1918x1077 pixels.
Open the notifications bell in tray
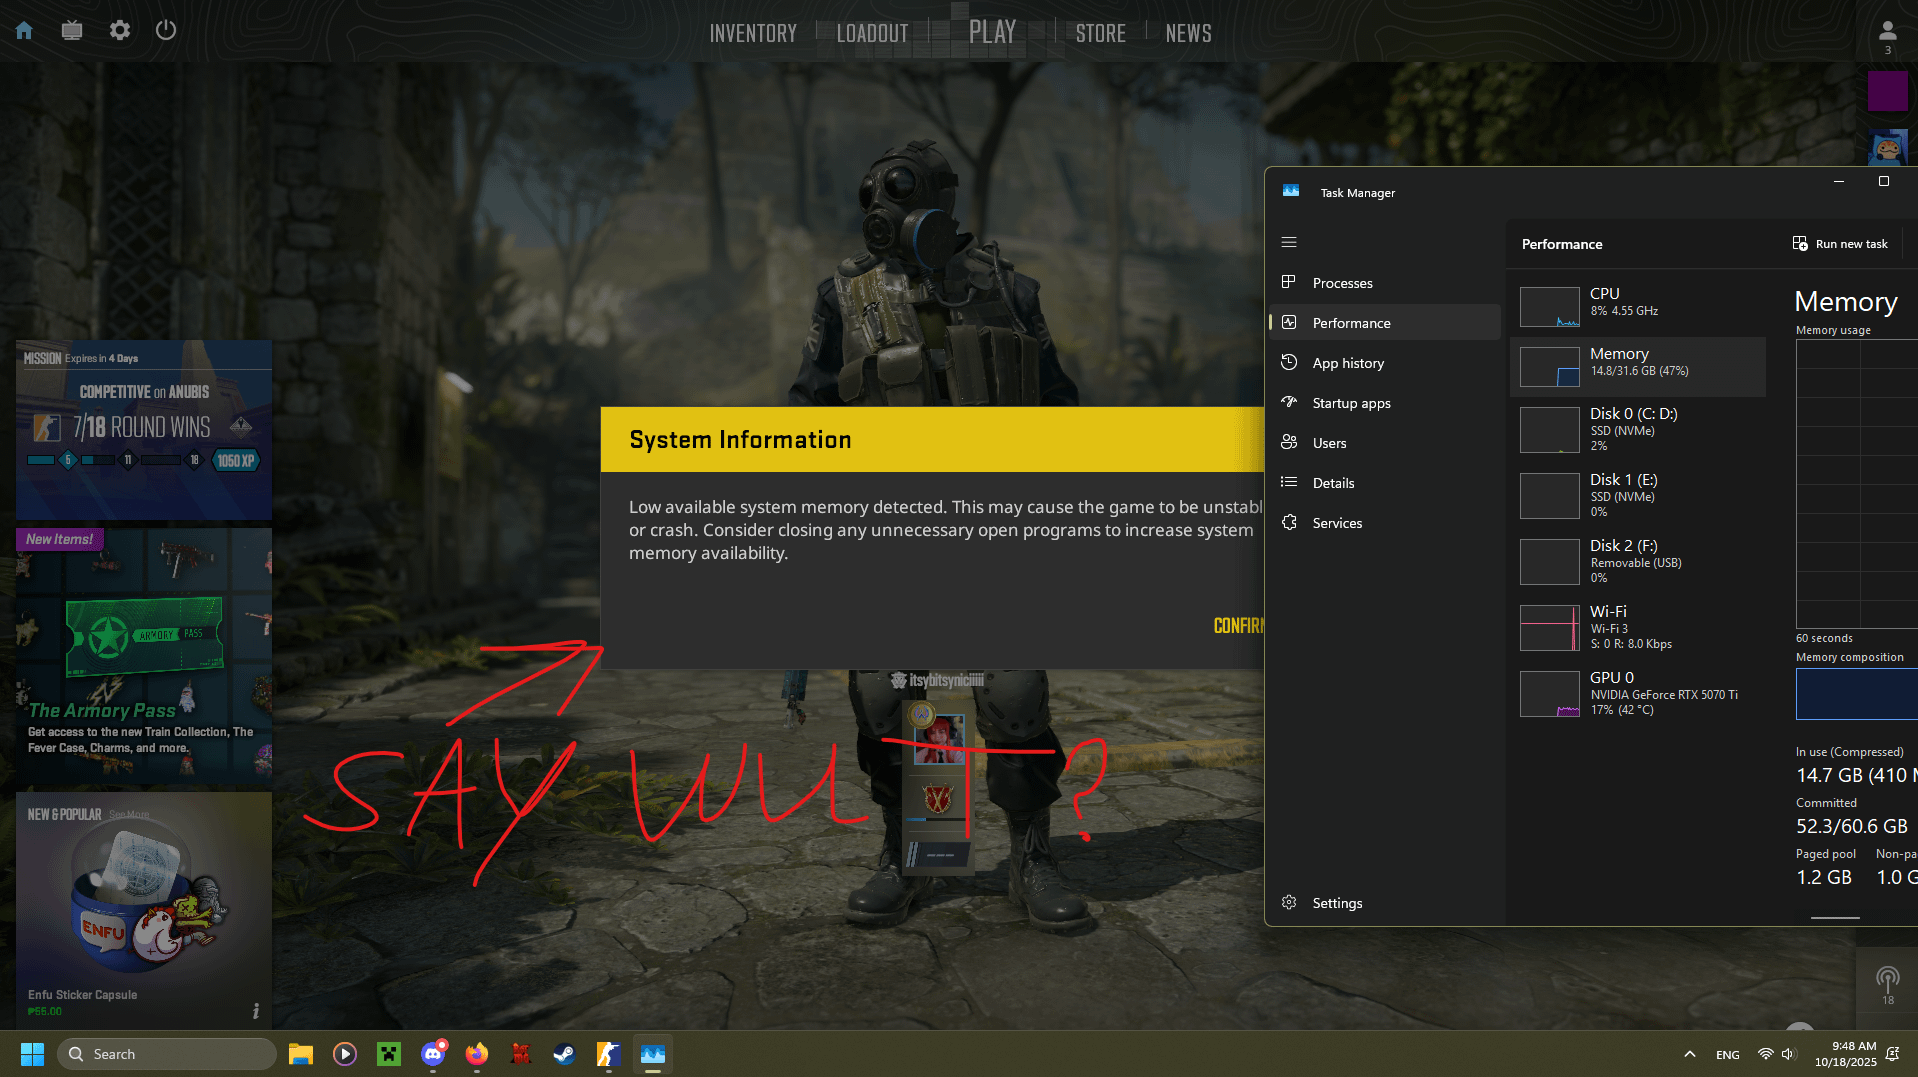(x=1892, y=1054)
